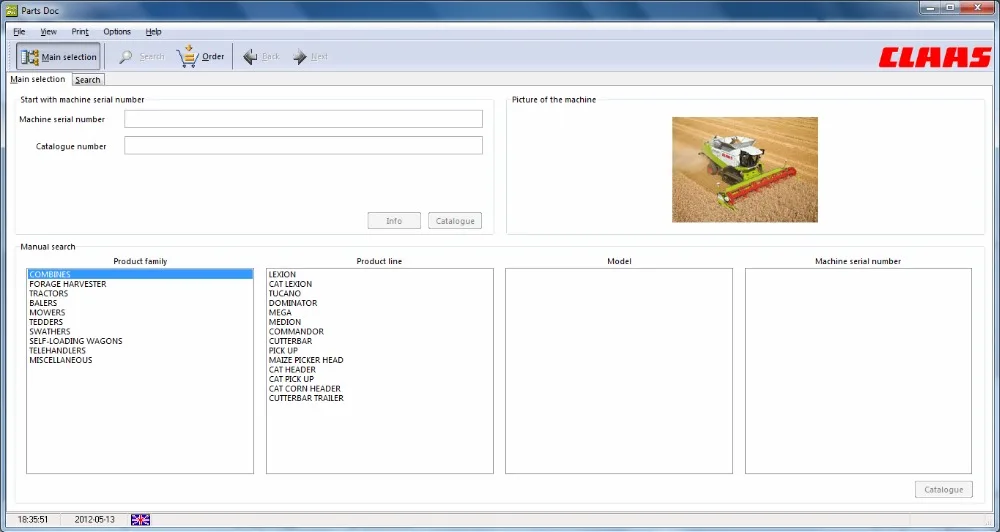The width and height of the screenshot is (1000, 532).
Task: Click the combine harvester machine picture
Action: (x=745, y=170)
